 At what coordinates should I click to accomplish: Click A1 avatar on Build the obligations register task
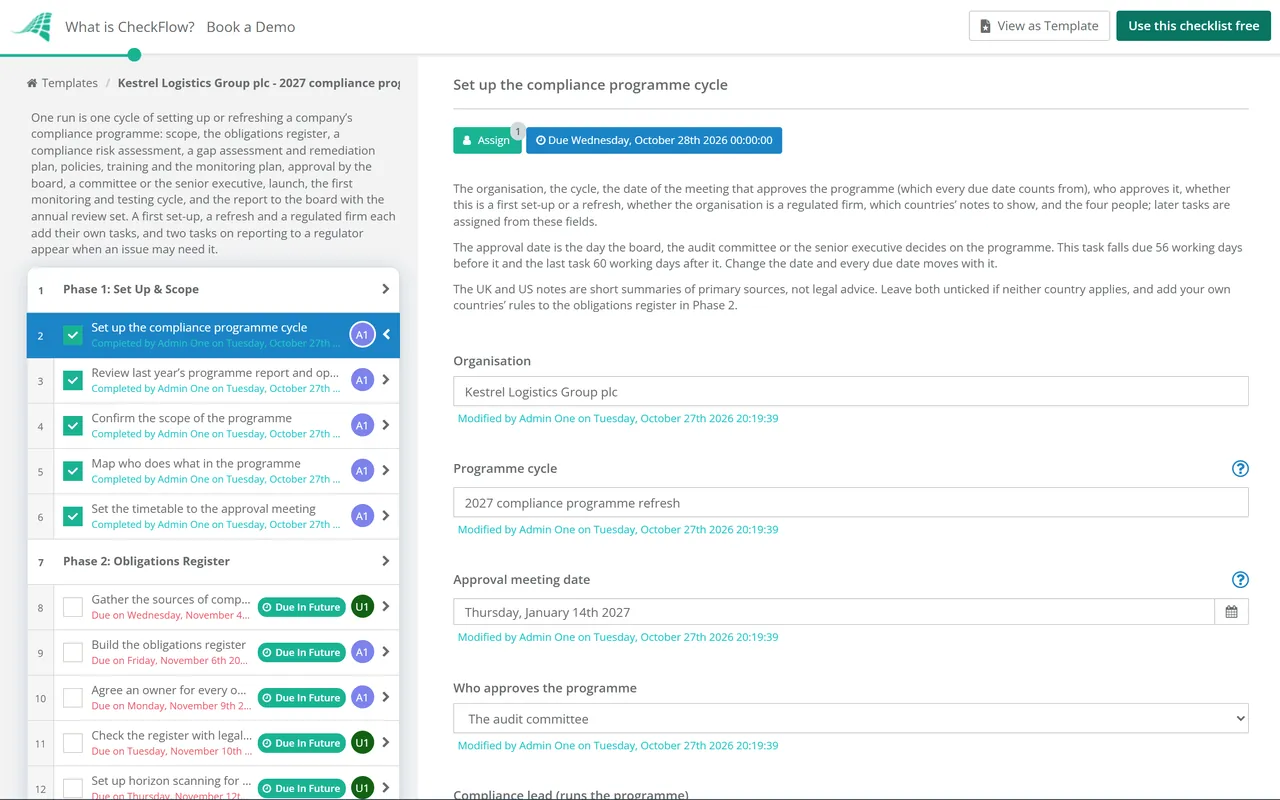point(362,652)
